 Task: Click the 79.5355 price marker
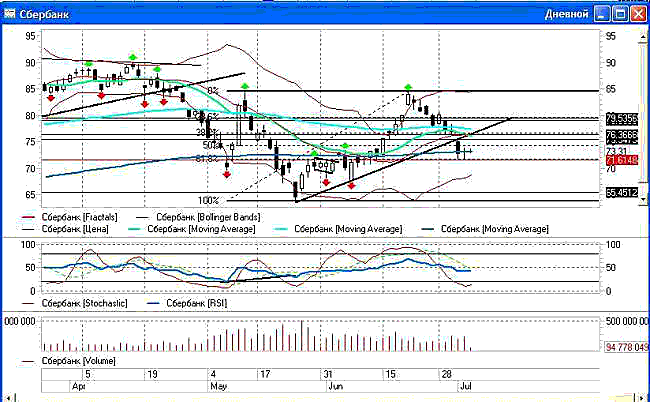(x=622, y=117)
